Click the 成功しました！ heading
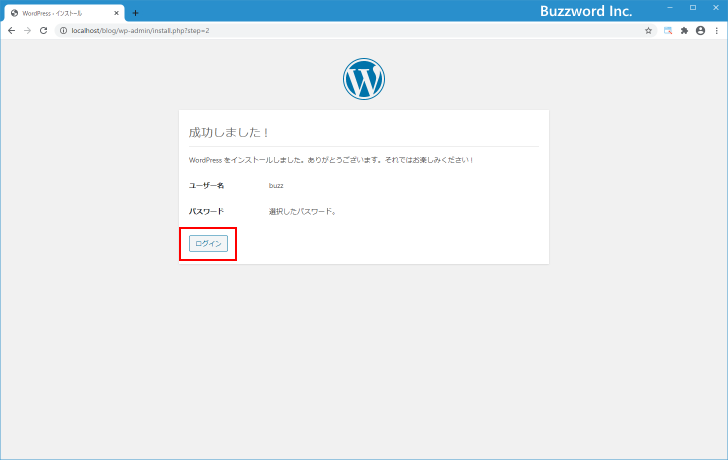The width and height of the screenshot is (728, 460). pyautogui.click(x=229, y=133)
